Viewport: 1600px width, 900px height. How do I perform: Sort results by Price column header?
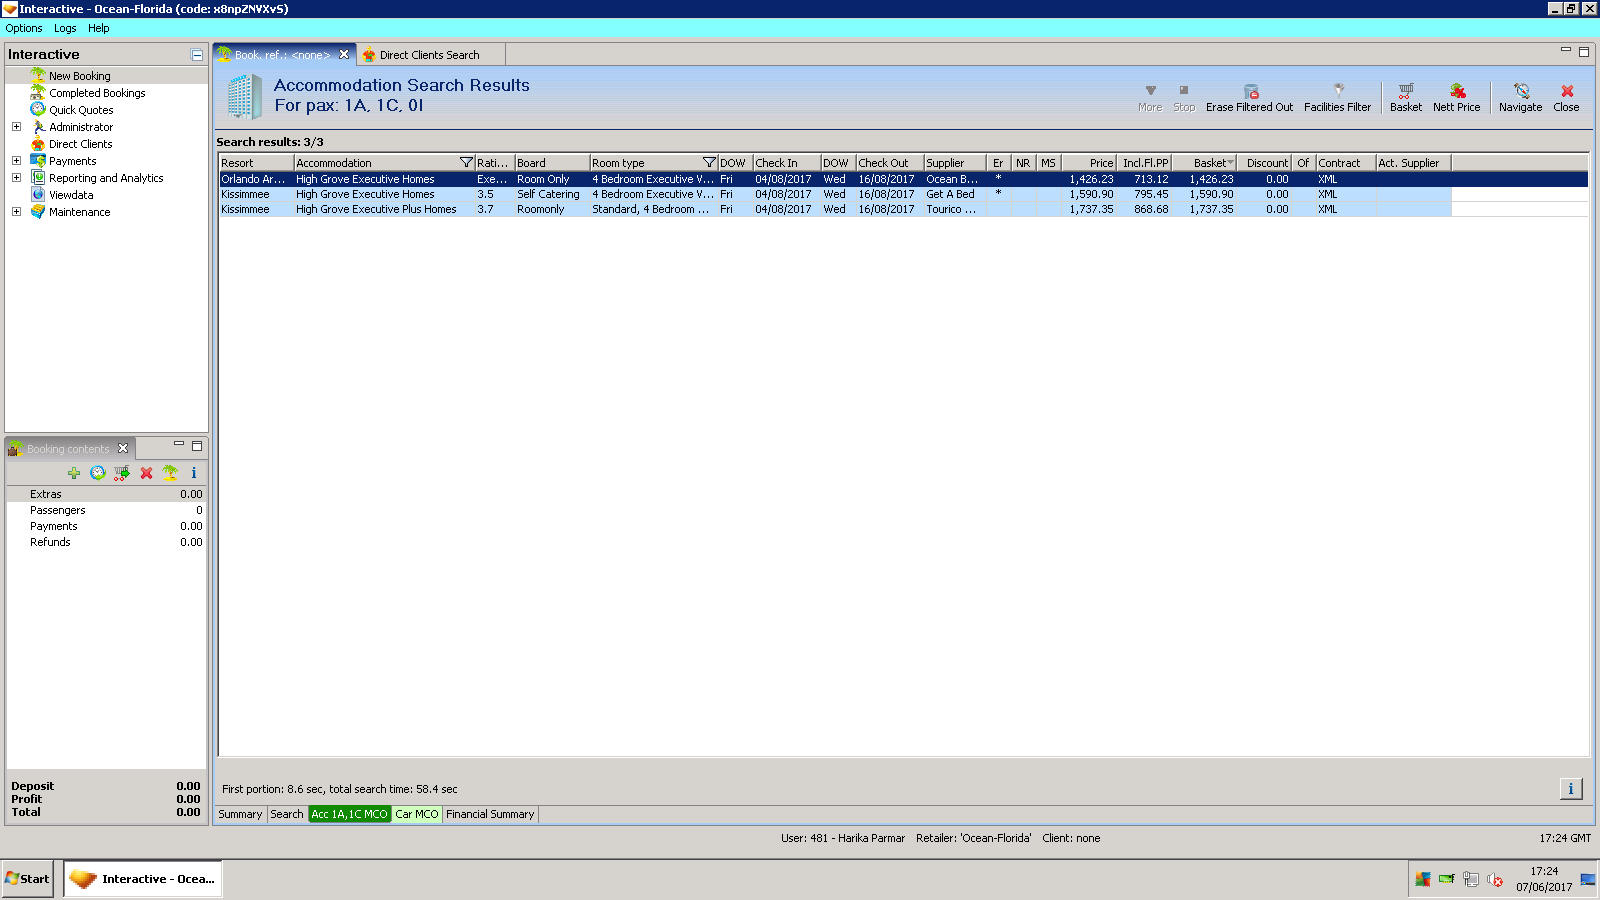tap(1090, 163)
